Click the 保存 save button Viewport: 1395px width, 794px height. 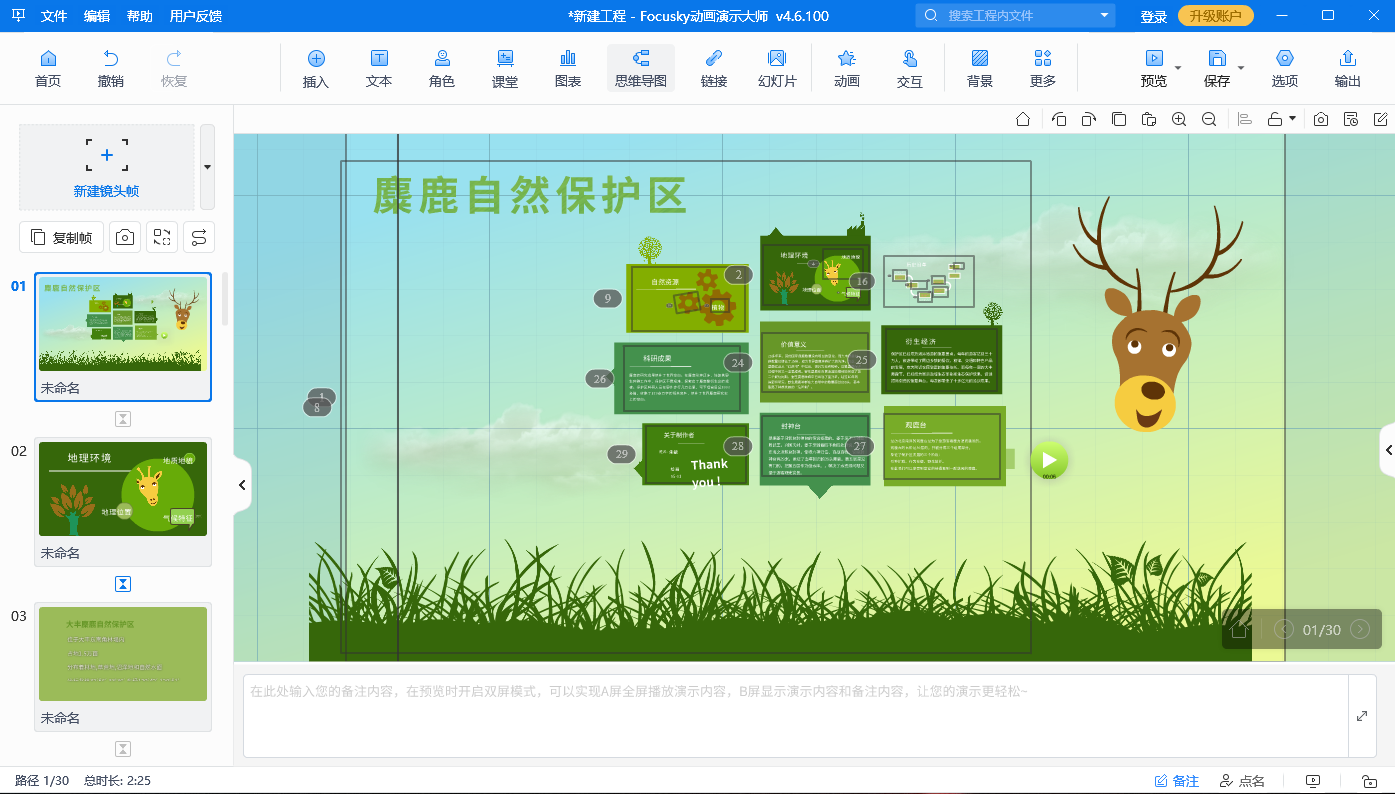coord(1217,68)
